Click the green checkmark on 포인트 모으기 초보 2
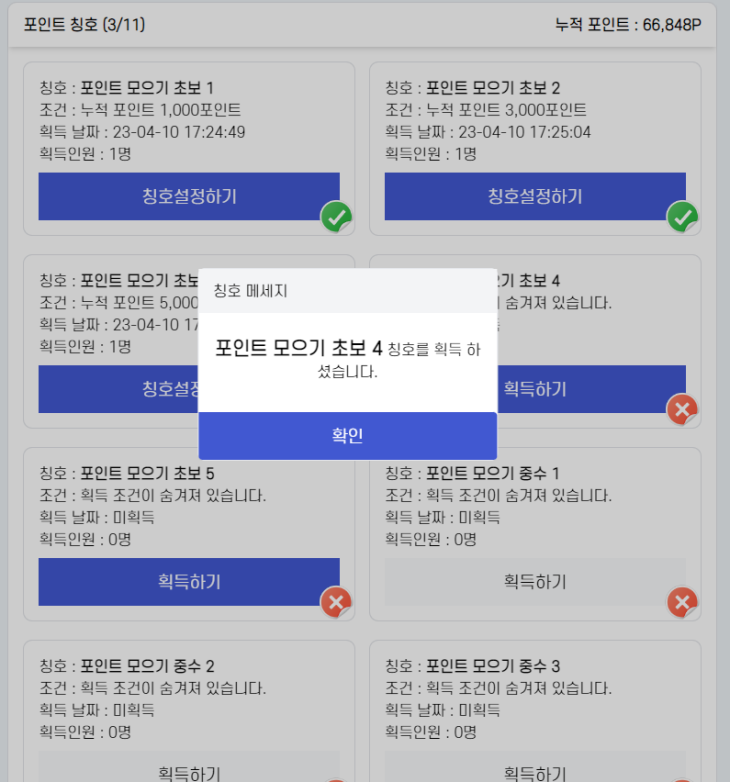 tap(682, 216)
